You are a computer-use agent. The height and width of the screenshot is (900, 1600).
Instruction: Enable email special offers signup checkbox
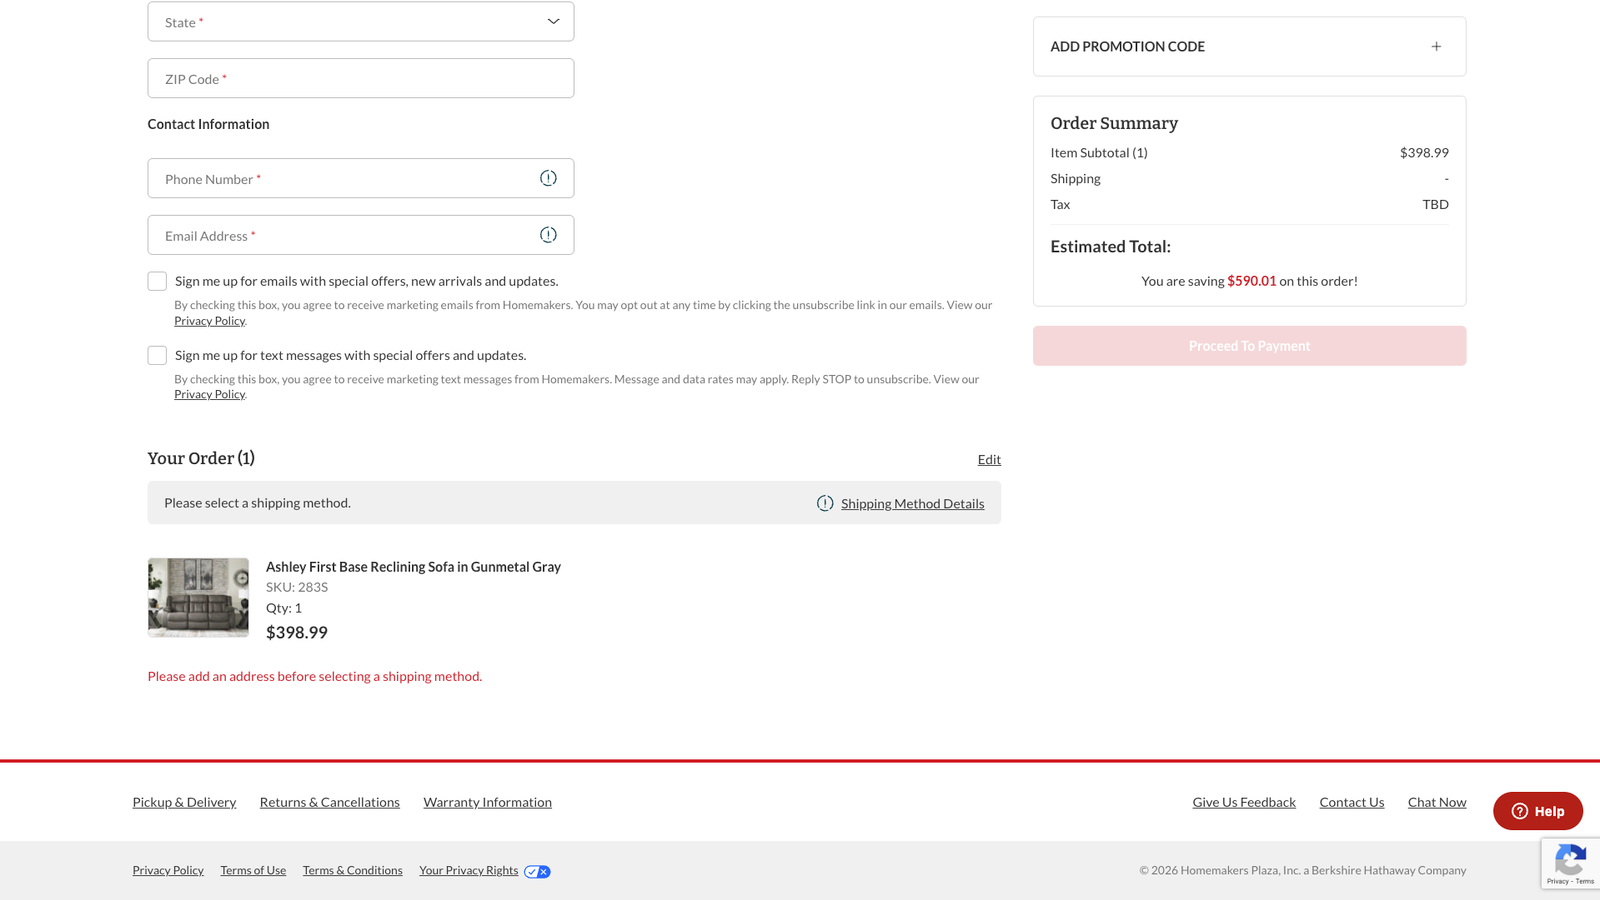[157, 282]
